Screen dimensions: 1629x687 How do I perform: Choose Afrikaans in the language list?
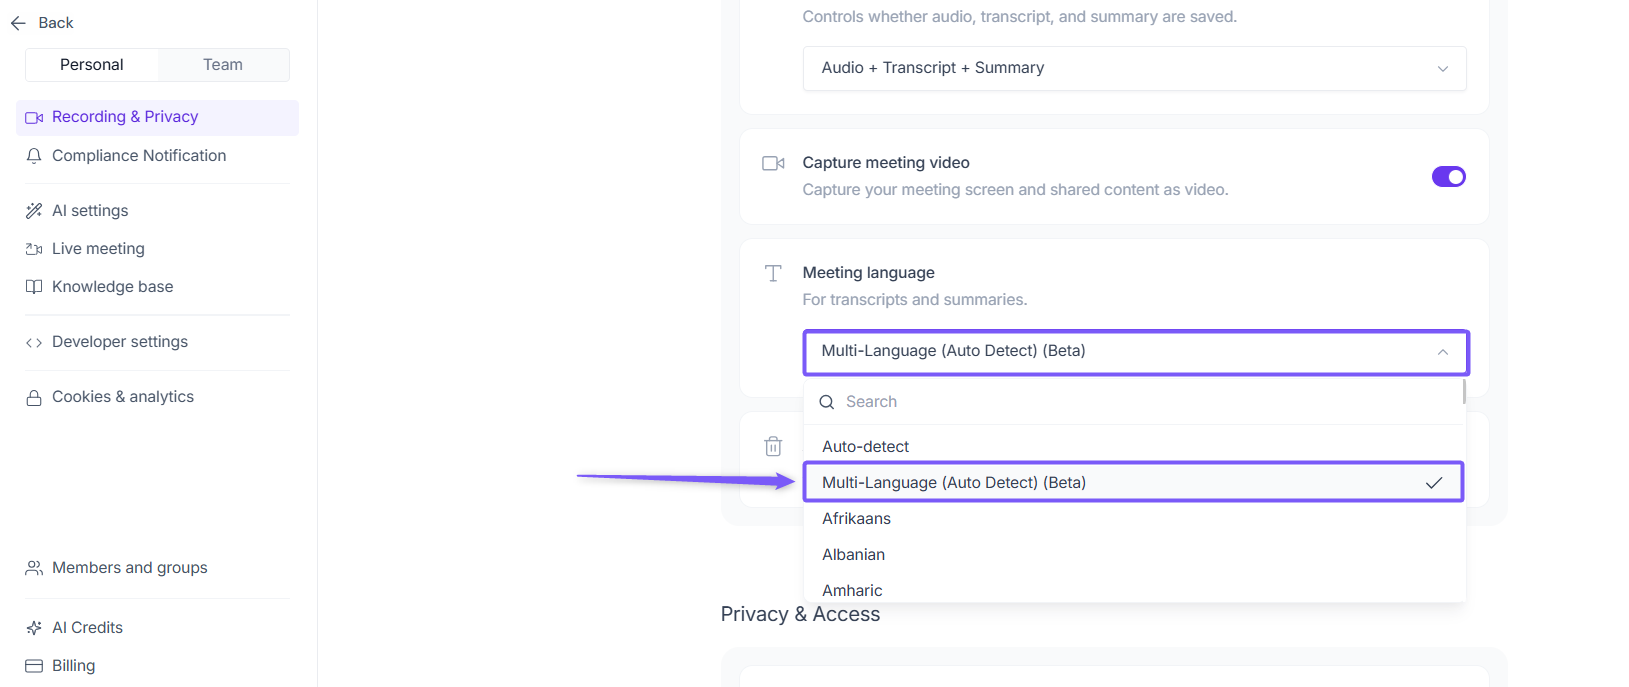[857, 519]
